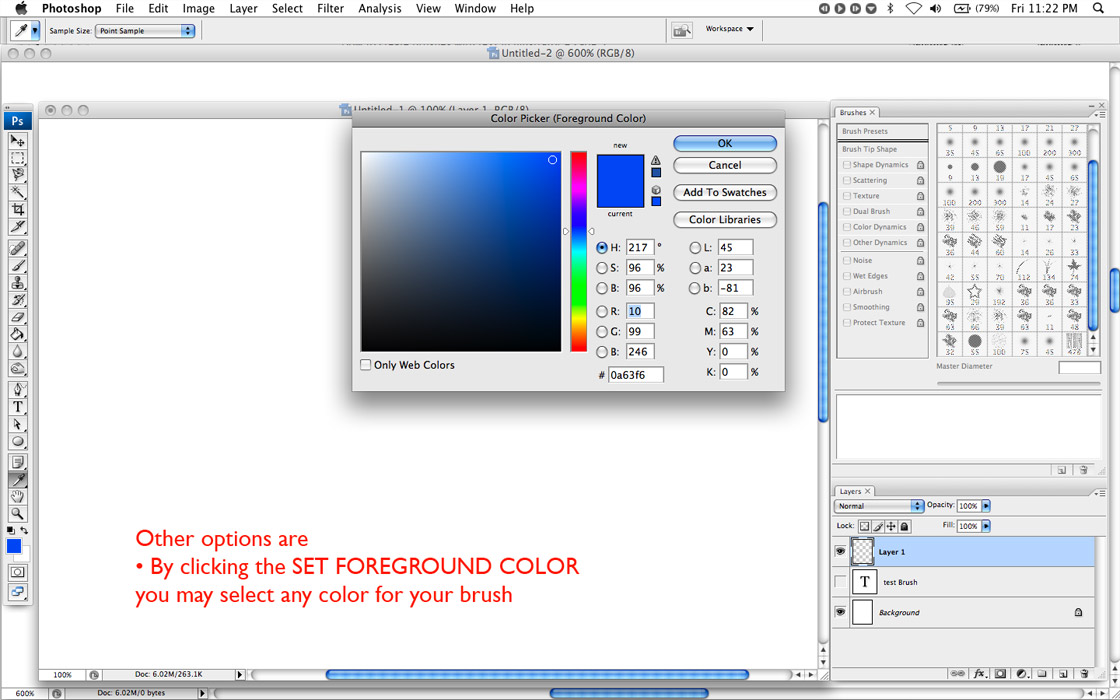
Task: Select the Paint Bucket tool
Action: click(18, 334)
